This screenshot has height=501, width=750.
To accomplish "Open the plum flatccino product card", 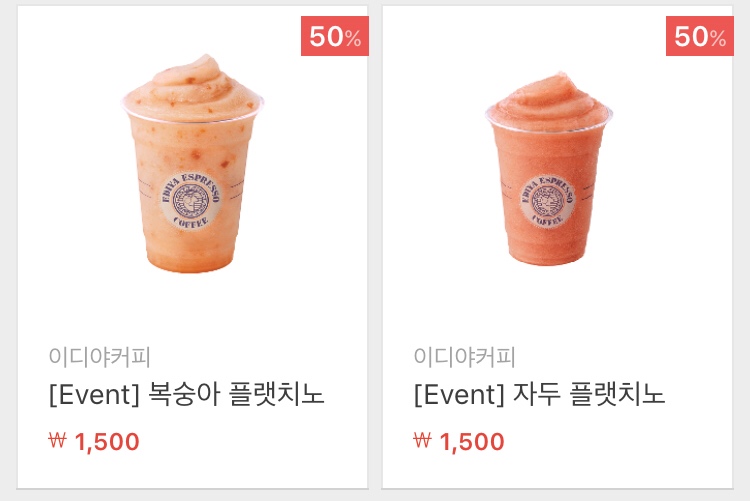I will pos(557,247).
